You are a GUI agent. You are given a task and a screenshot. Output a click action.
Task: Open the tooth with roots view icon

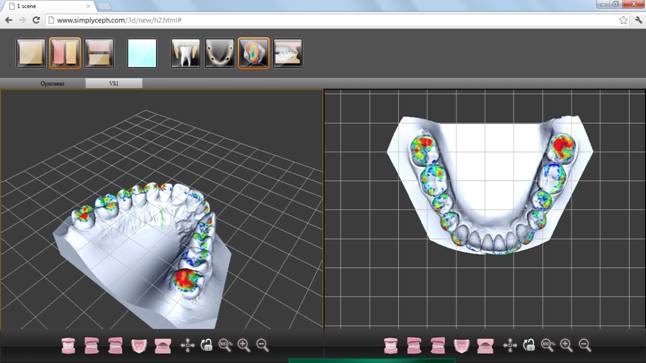(185, 53)
